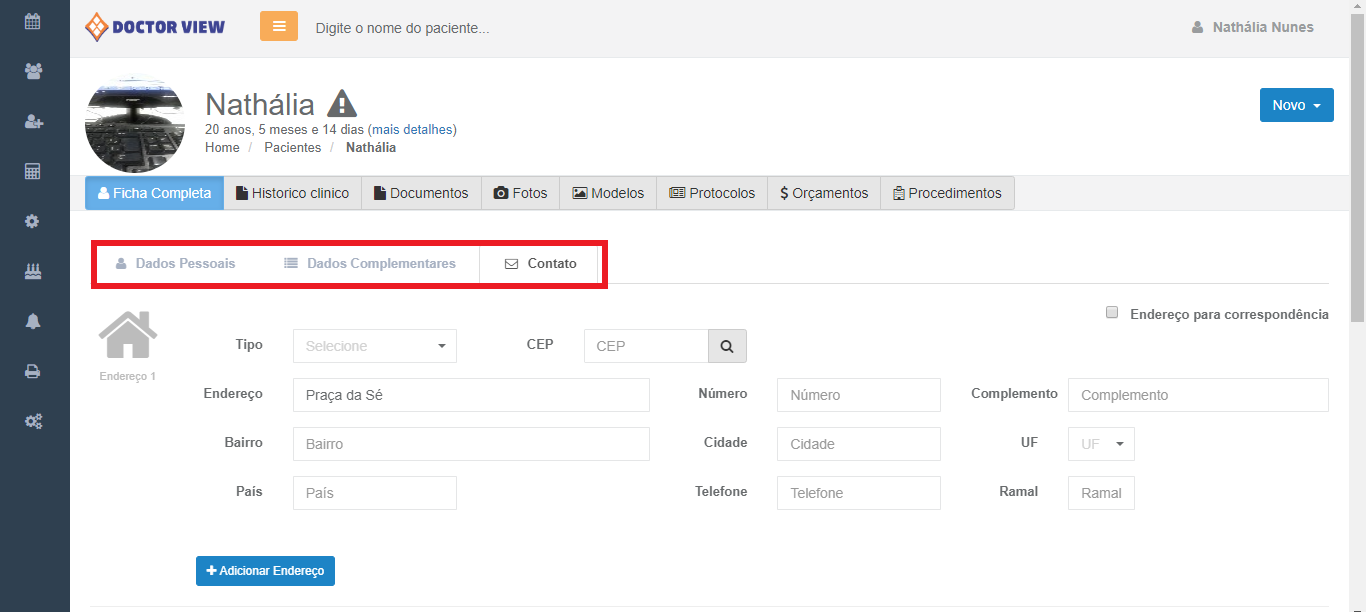Open the patients group icon in sidebar
This screenshot has width=1366, height=612.
pos(33,71)
